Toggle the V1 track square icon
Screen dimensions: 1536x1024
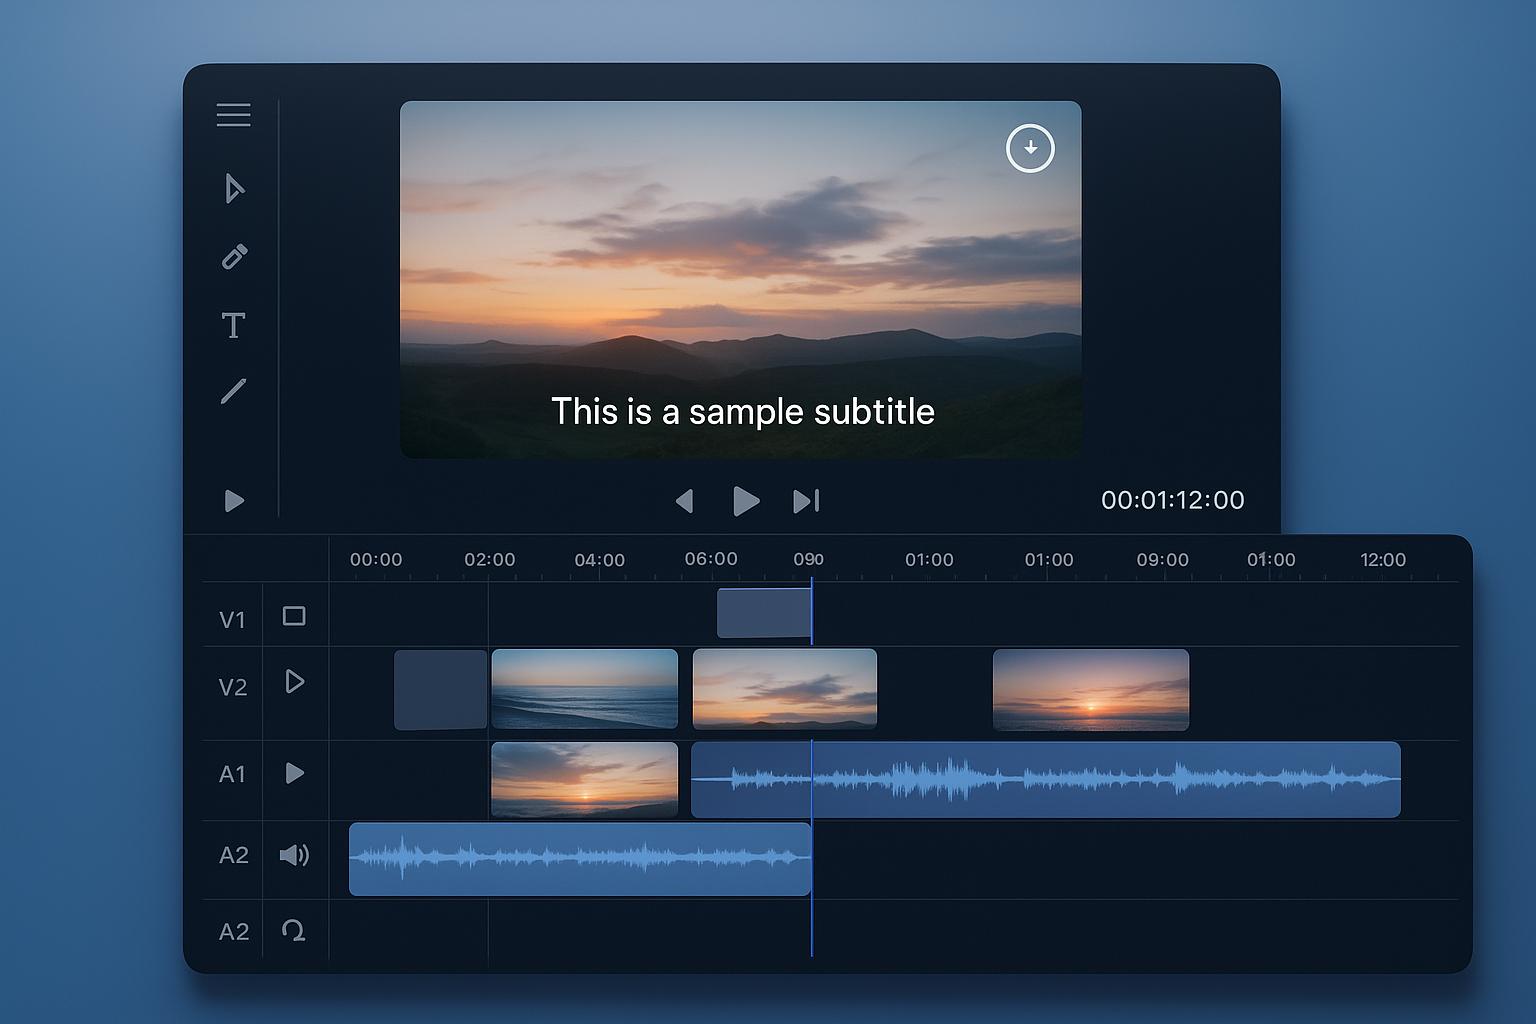pos(294,616)
